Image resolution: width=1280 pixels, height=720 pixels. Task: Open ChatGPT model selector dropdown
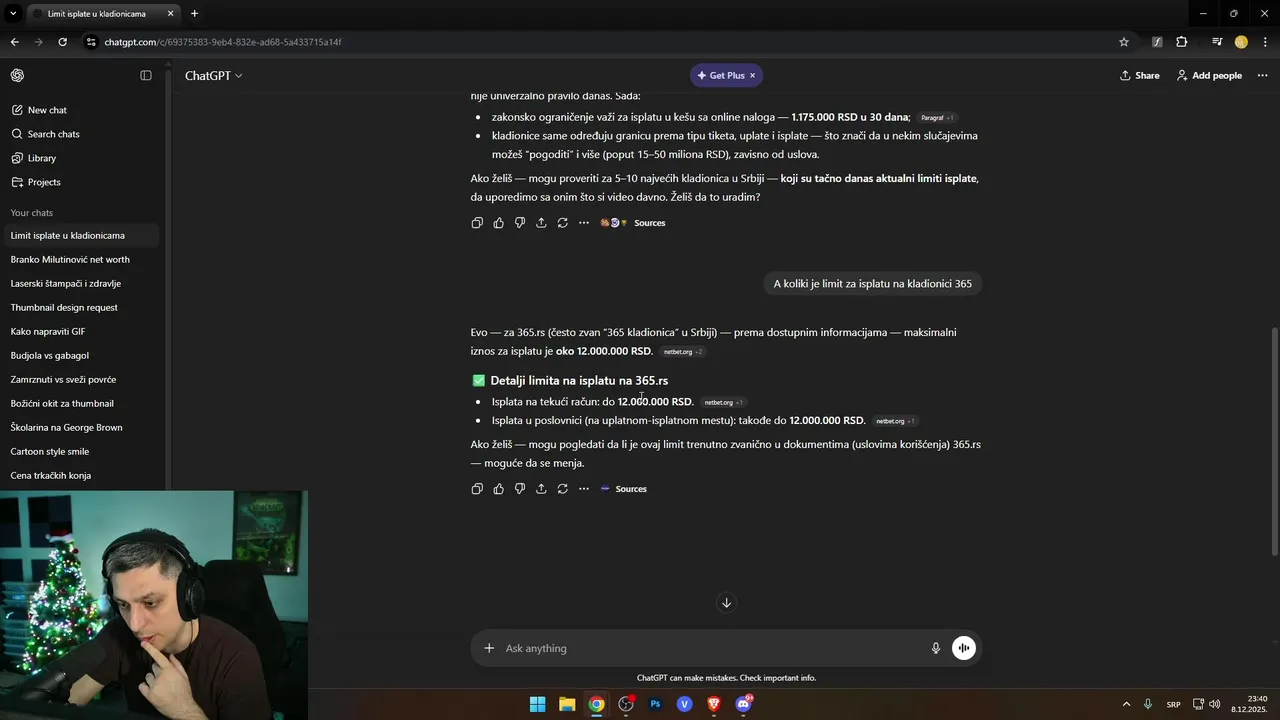click(213, 75)
